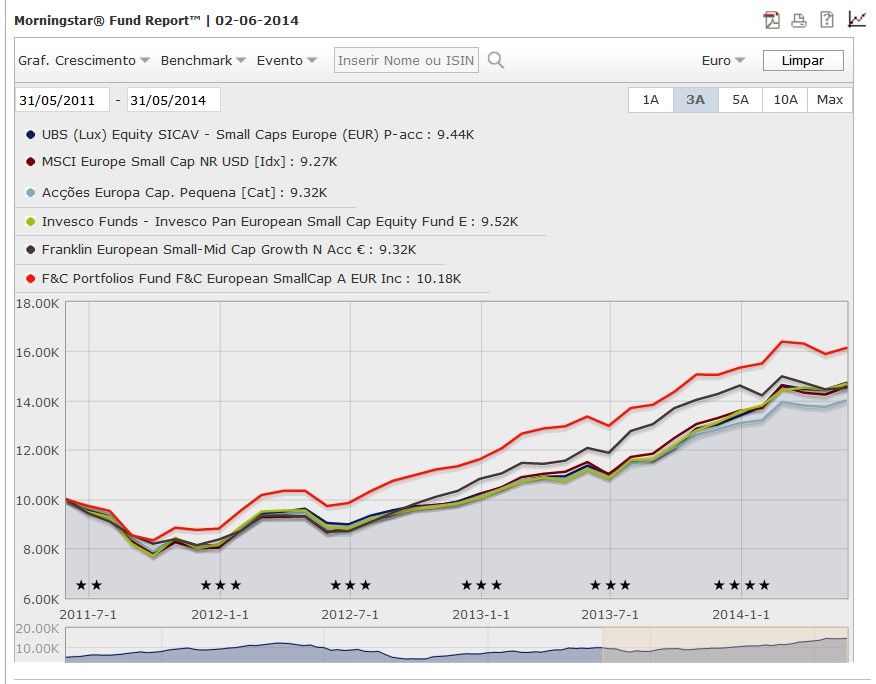
Task: Export report as PDF icon
Action: [772, 20]
